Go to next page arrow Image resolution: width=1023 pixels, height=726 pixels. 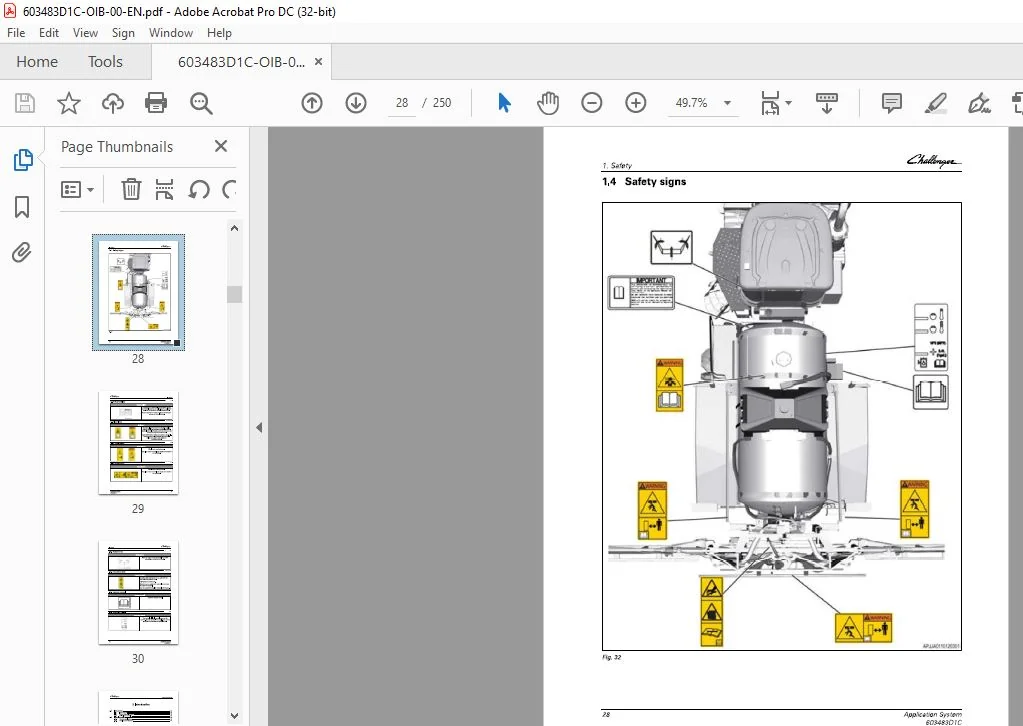click(356, 103)
